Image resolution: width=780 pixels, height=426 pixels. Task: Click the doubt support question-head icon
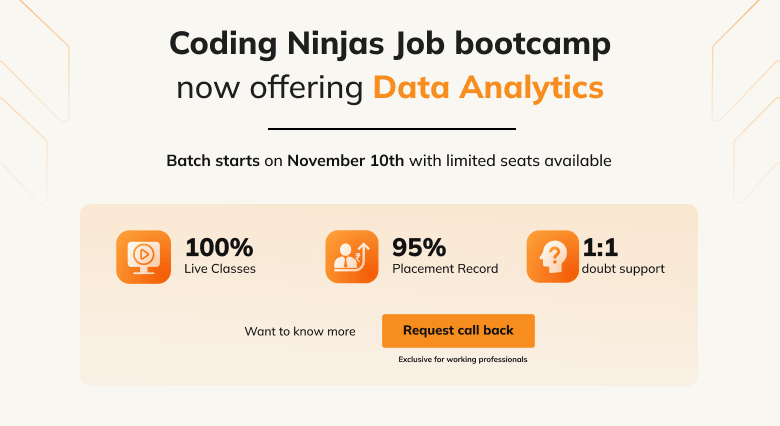[x=553, y=256]
